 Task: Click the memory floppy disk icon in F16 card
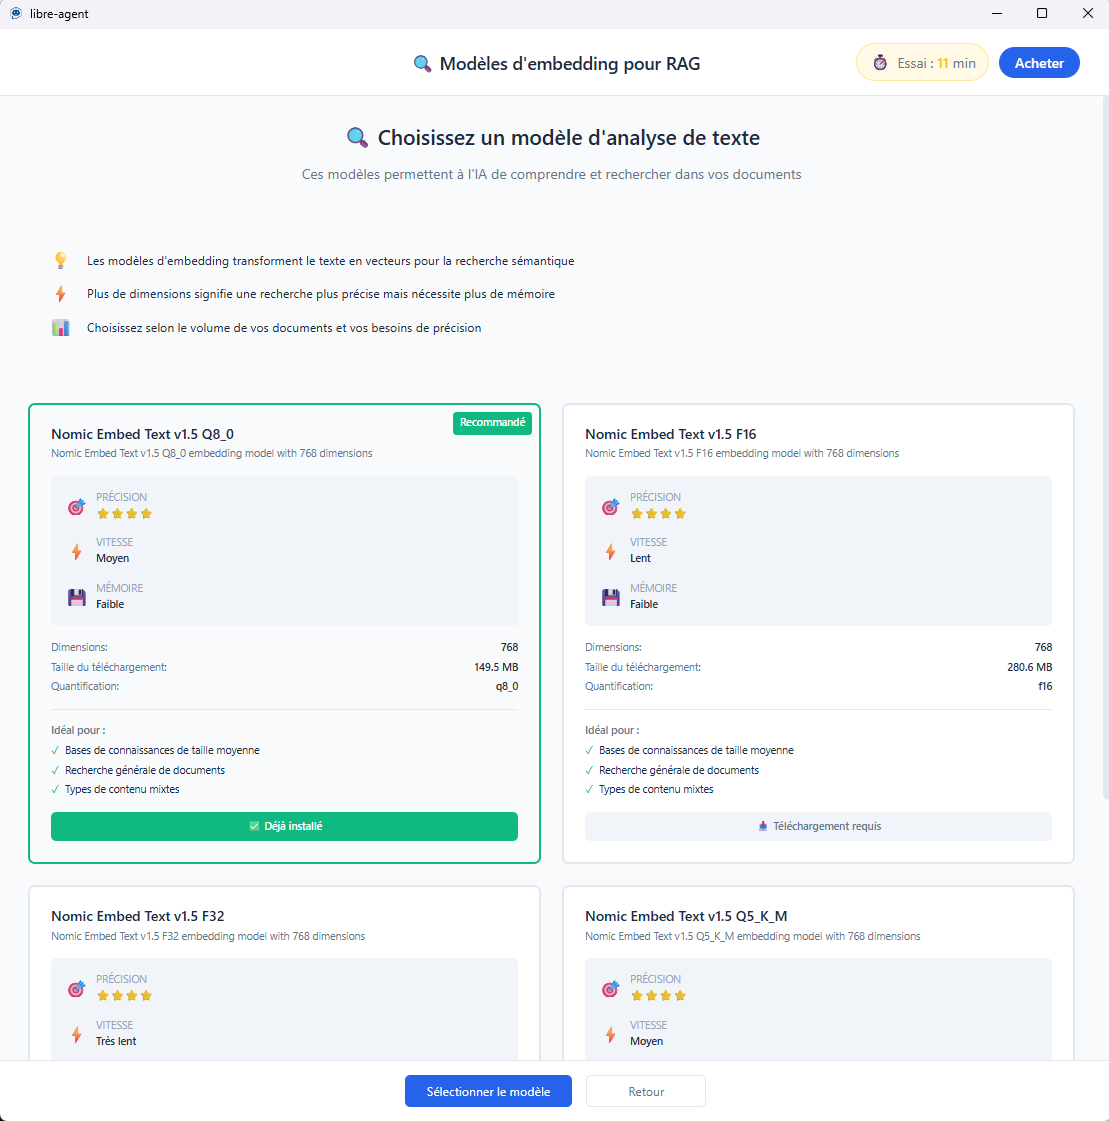(x=610, y=598)
